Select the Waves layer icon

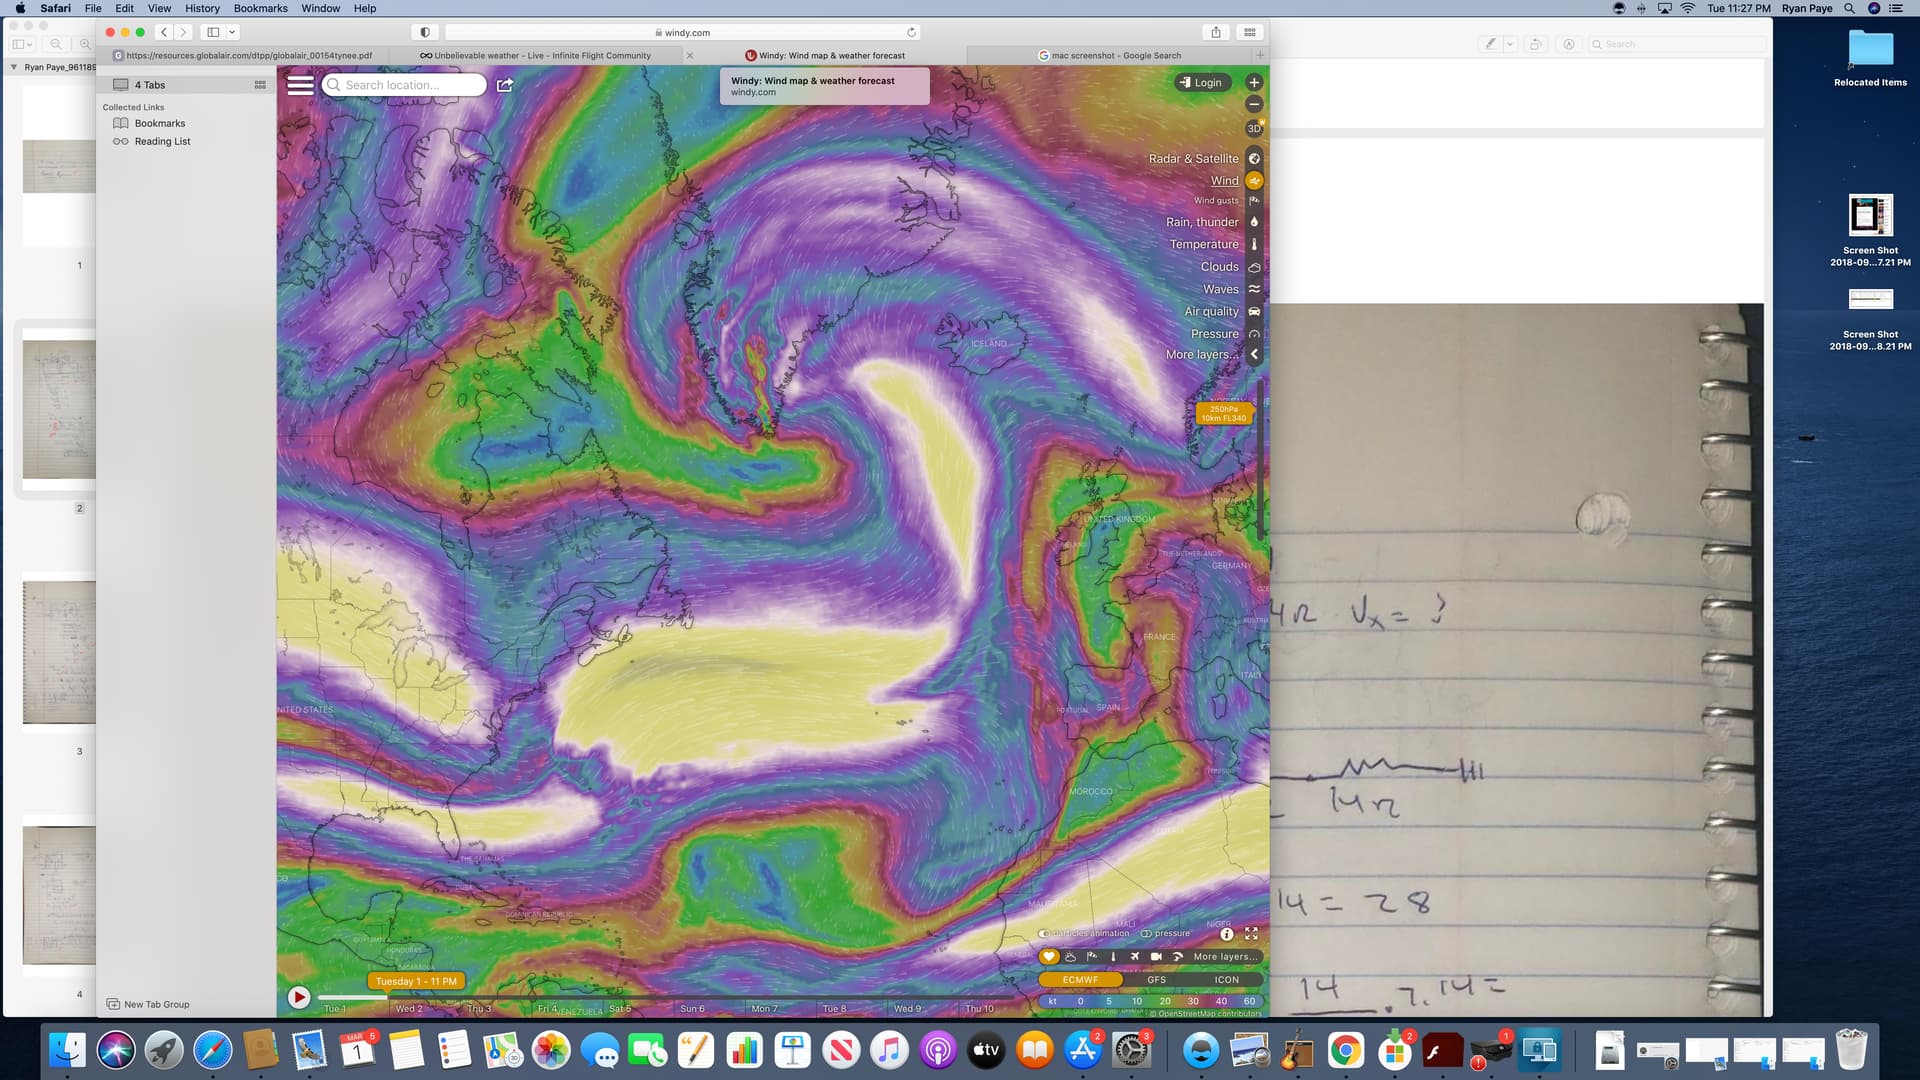1254,289
